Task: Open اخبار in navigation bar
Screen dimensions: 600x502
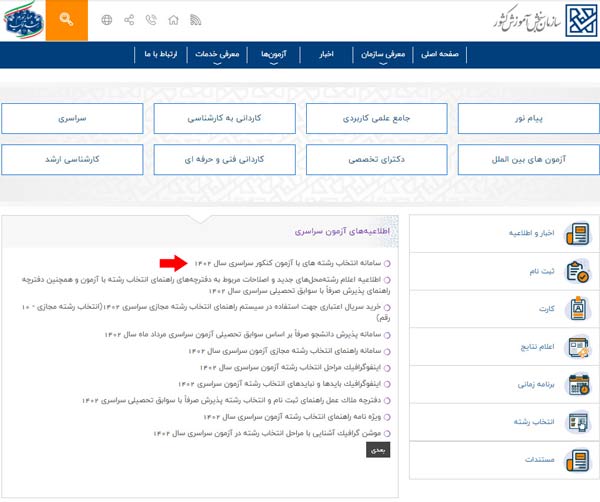Action: point(322,54)
